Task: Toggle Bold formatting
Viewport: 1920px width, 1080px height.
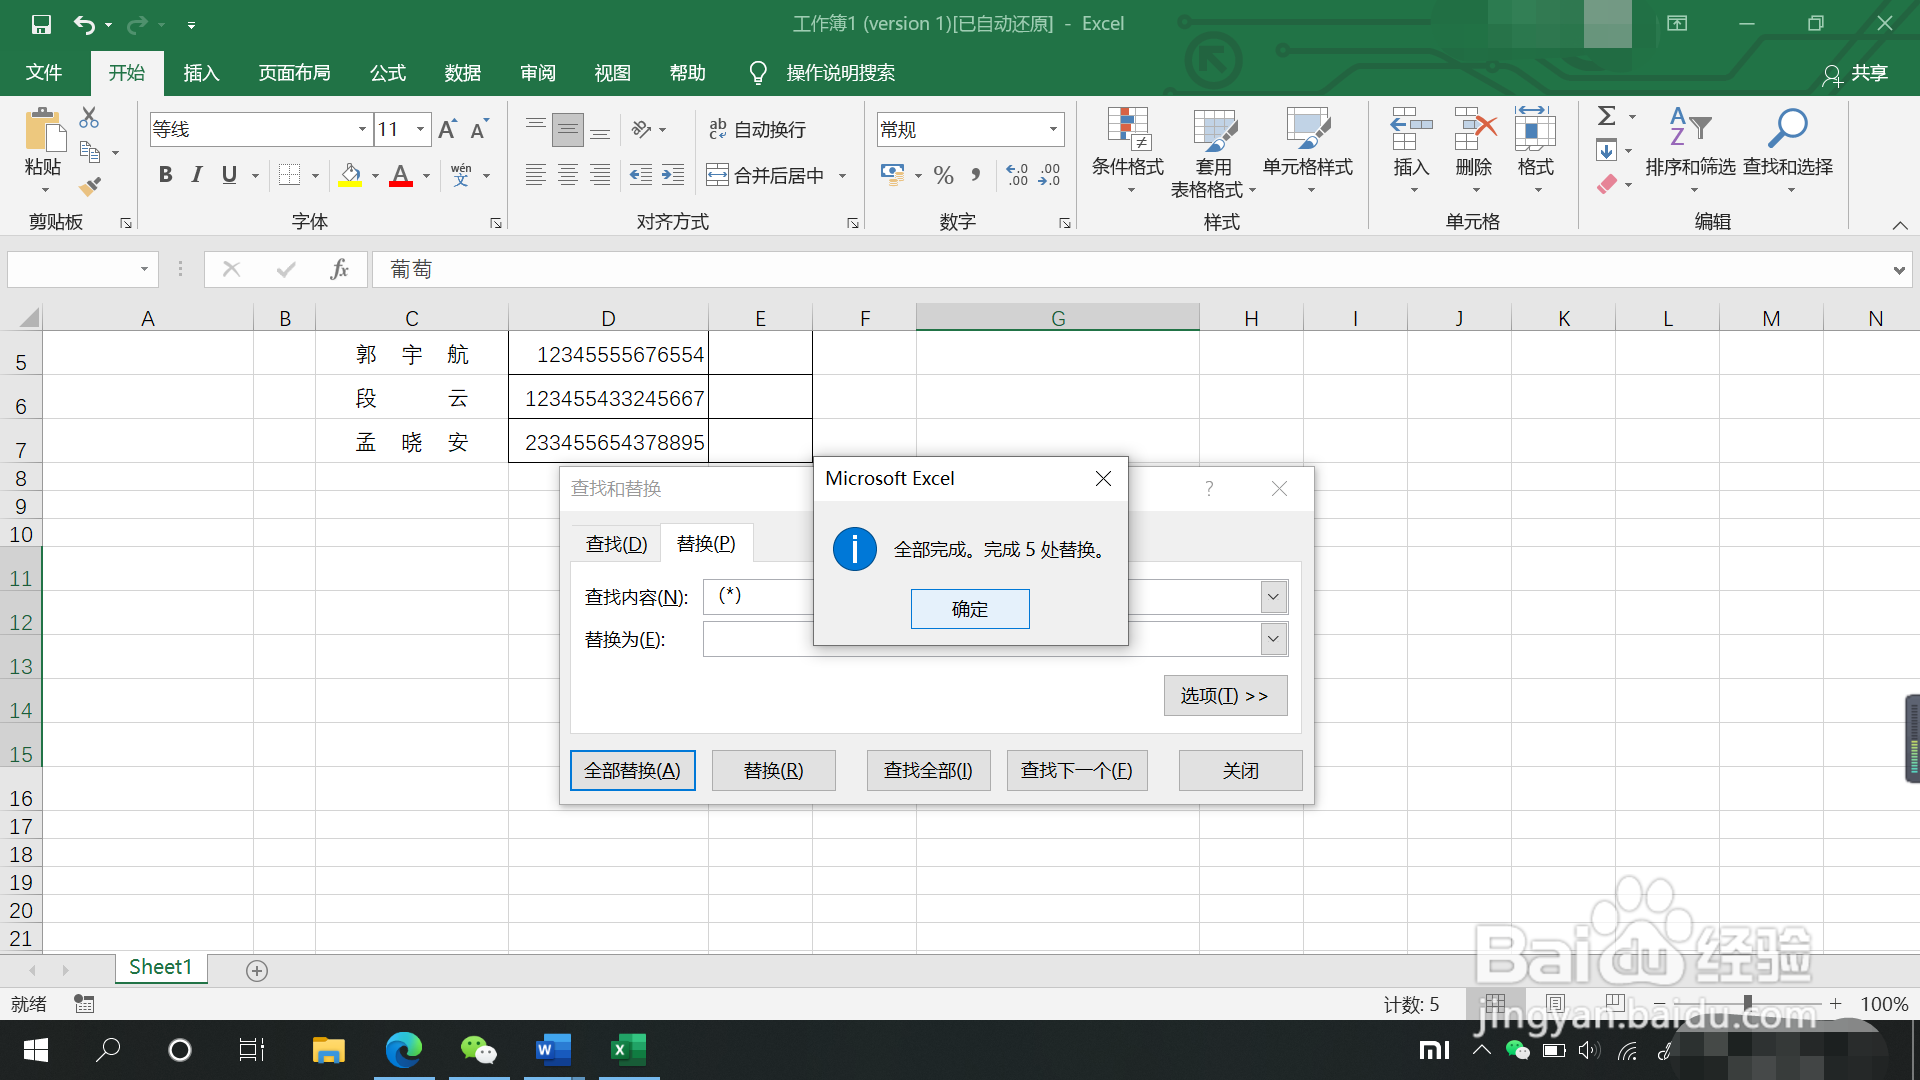Action: [x=166, y=175]
